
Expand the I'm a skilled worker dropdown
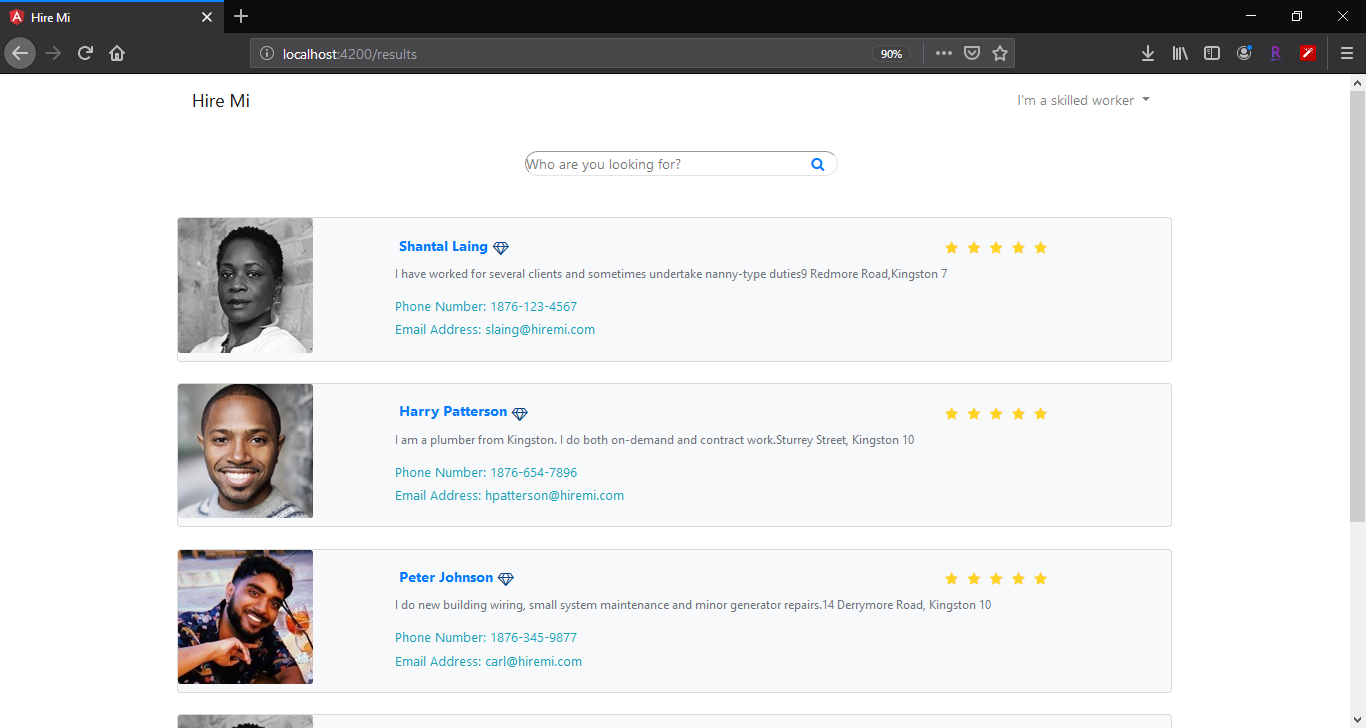tap(1083, 100)
